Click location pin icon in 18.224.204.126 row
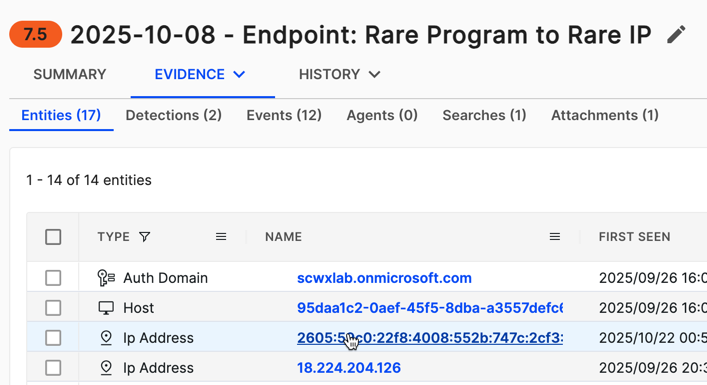The image size is (707, 385). 106,368
